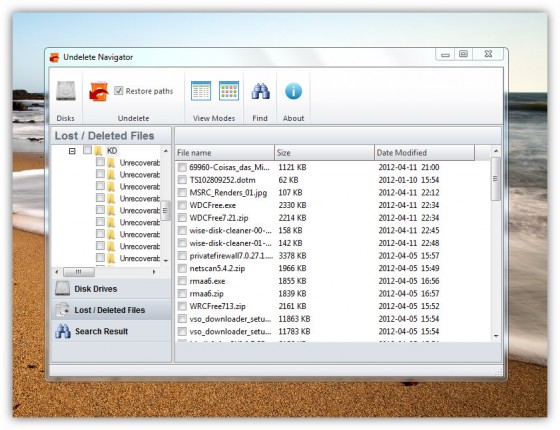
Task: Click the 2330 KB size cell
Action: (292, 205)
